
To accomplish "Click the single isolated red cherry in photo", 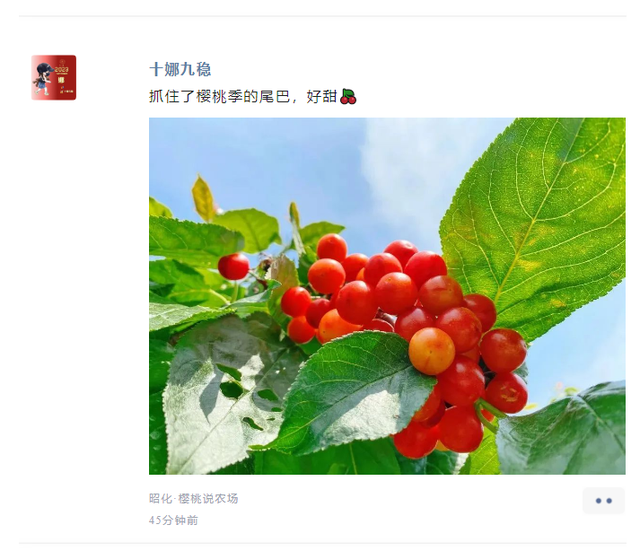I will [233, 267].
